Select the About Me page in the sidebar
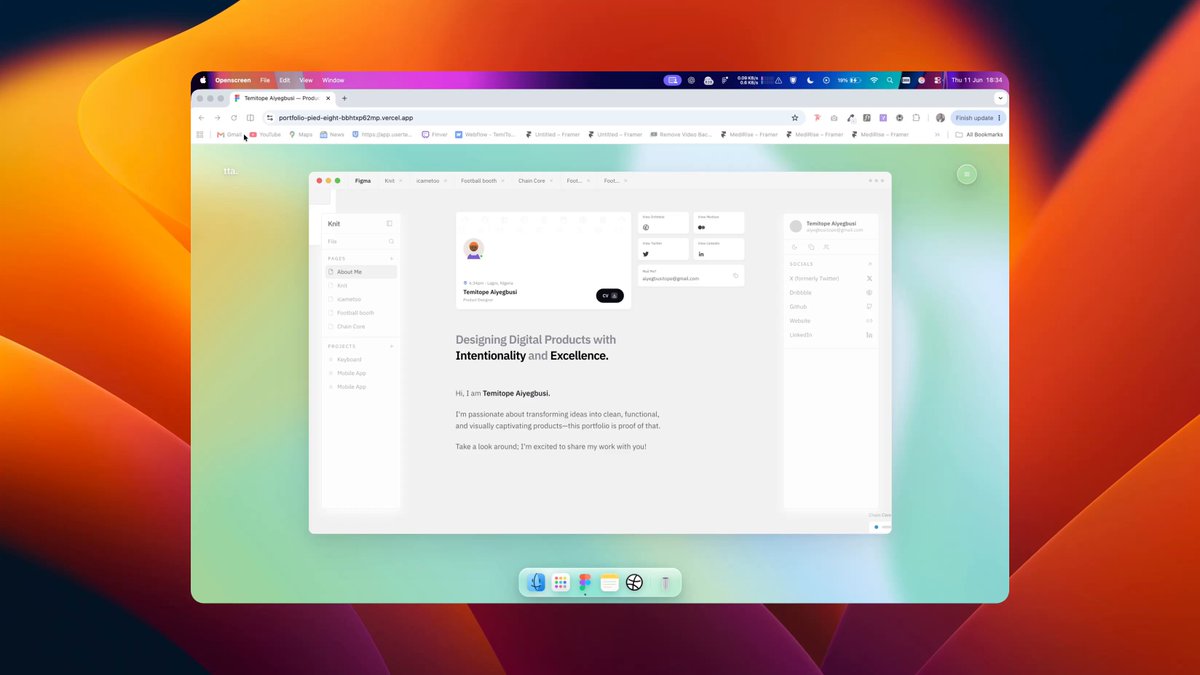This screenshot has width=1200, height=675. tap(361, 272)
